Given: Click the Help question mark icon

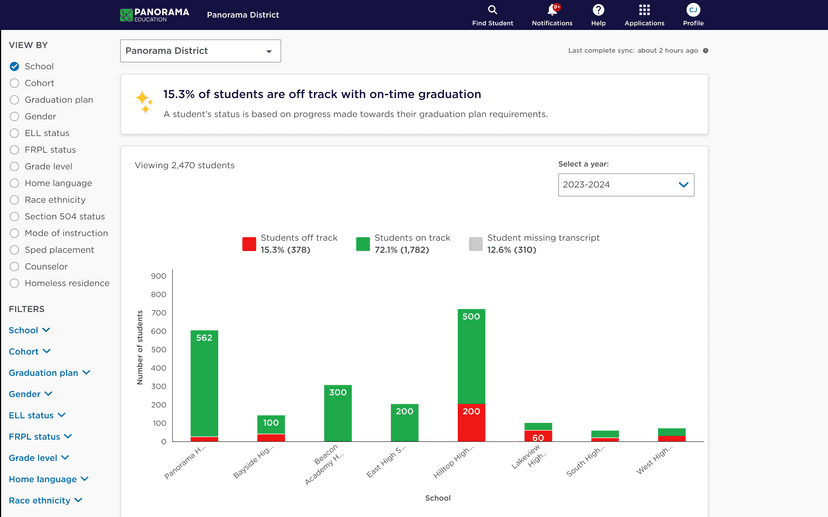Looking at the screenshot, I should coord(598,10).
